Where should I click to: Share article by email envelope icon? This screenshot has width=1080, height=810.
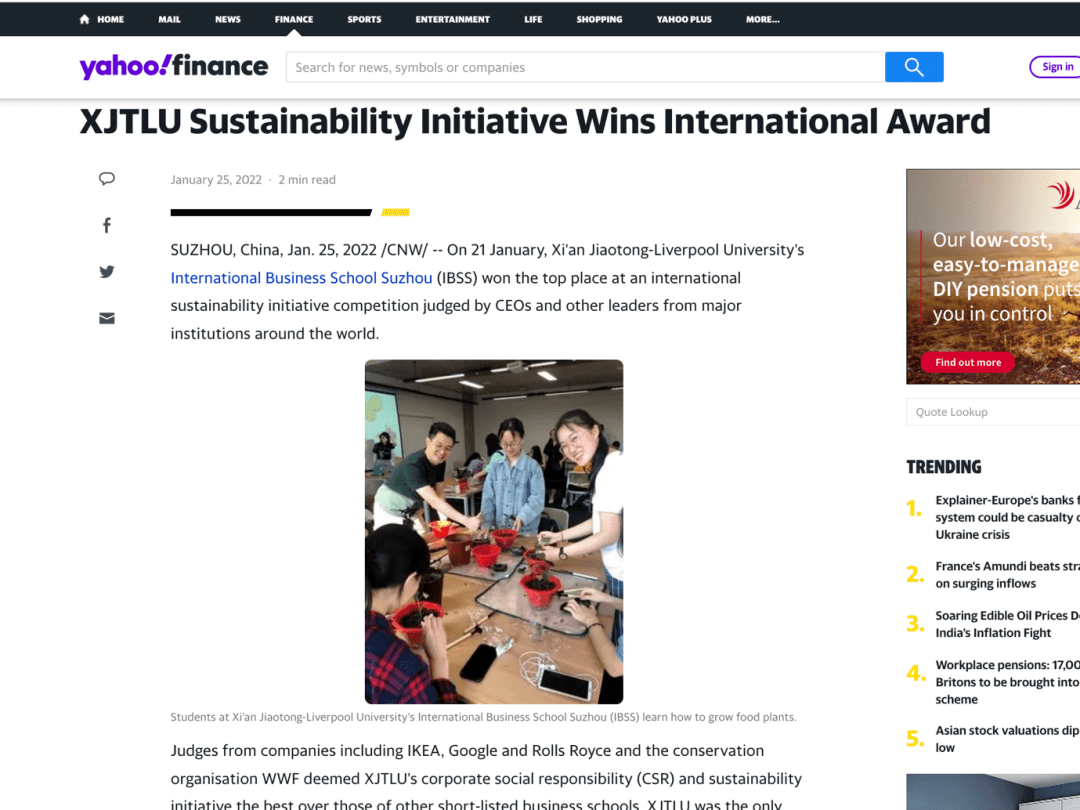(x=107, y=319)
